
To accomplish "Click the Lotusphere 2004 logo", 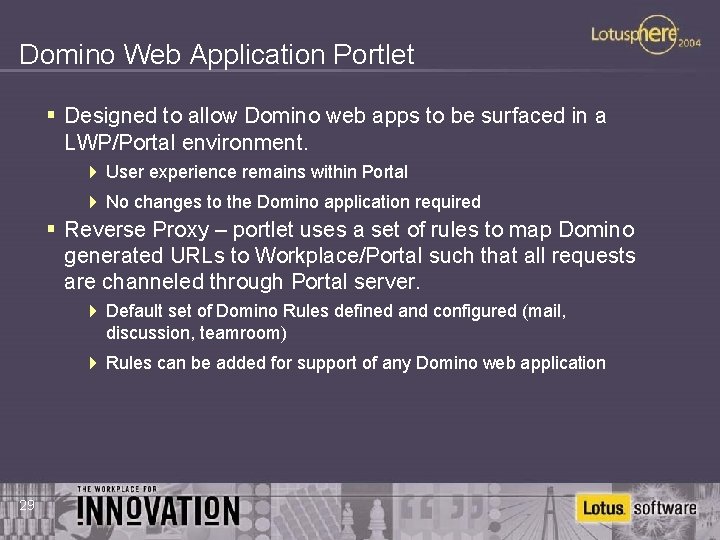I will pos(646,35).
